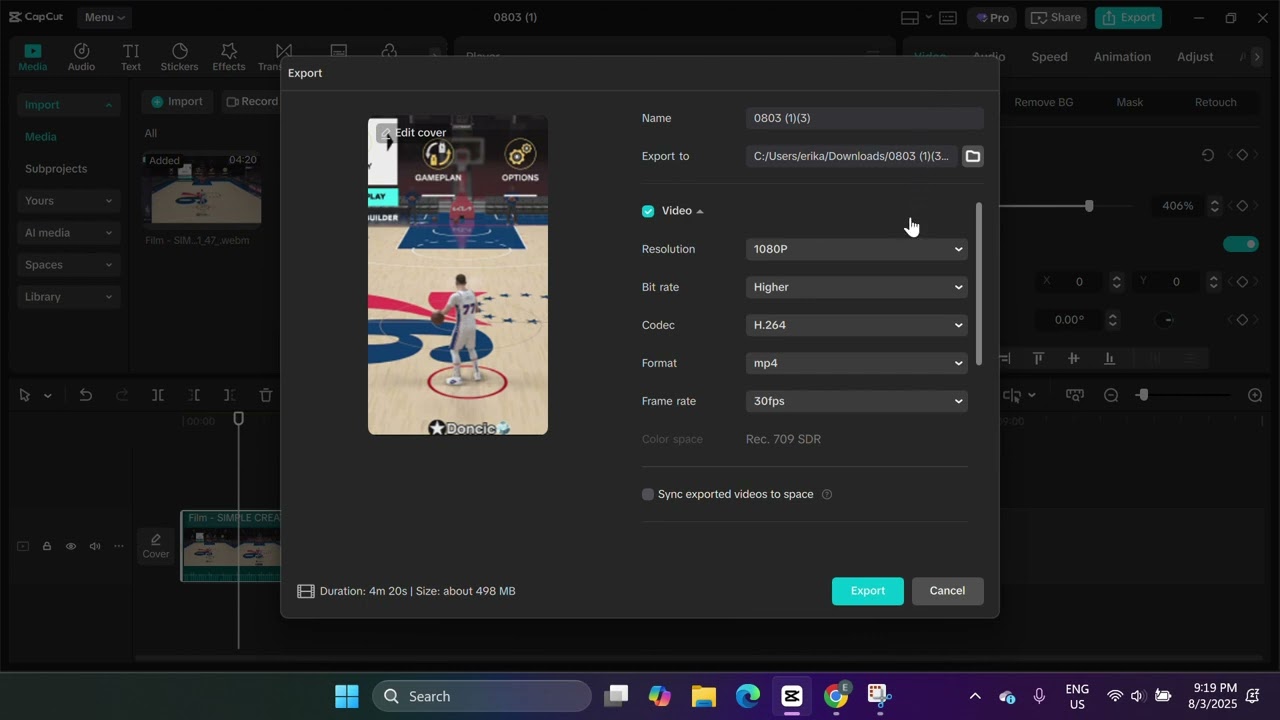Mute the track with the speaker icon

95,546
